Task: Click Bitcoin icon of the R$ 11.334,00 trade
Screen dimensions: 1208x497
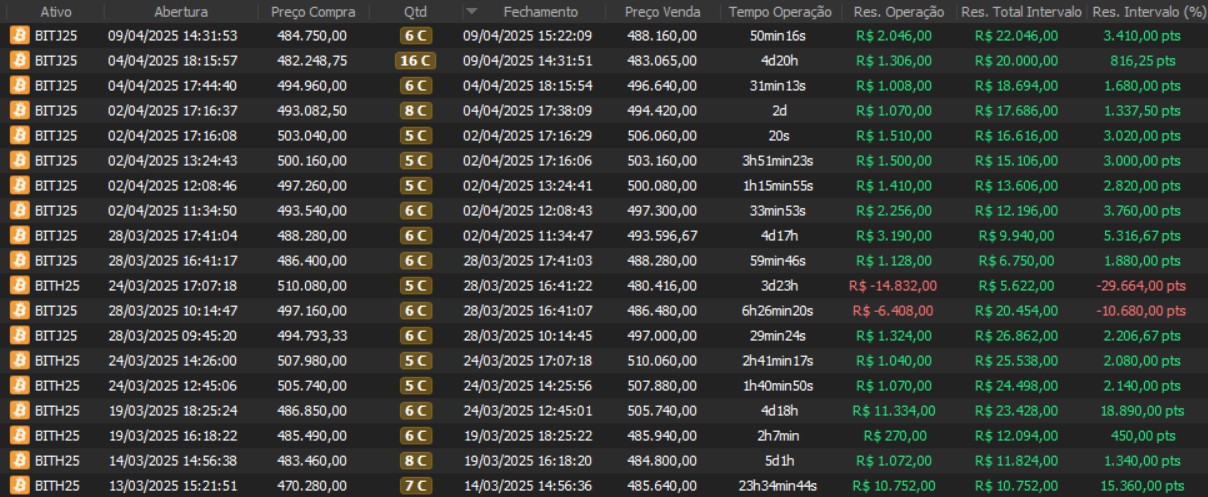Action: point(18,410)
